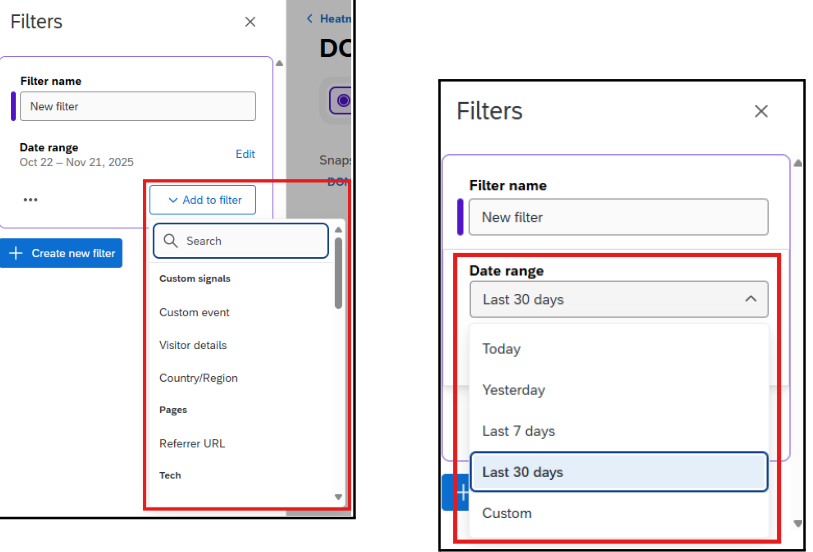Image resolution: width=813 pixels, height=552 pixels.
Task: Click the Edit link beside Date range
Action: [x=245, y=154]
